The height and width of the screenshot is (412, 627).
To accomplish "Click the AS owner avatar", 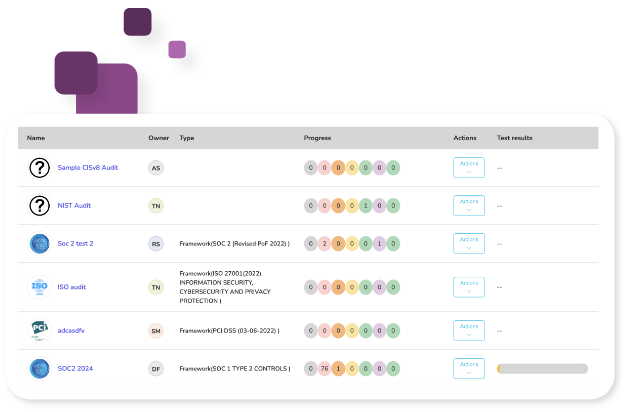I will tap(155, 168).
